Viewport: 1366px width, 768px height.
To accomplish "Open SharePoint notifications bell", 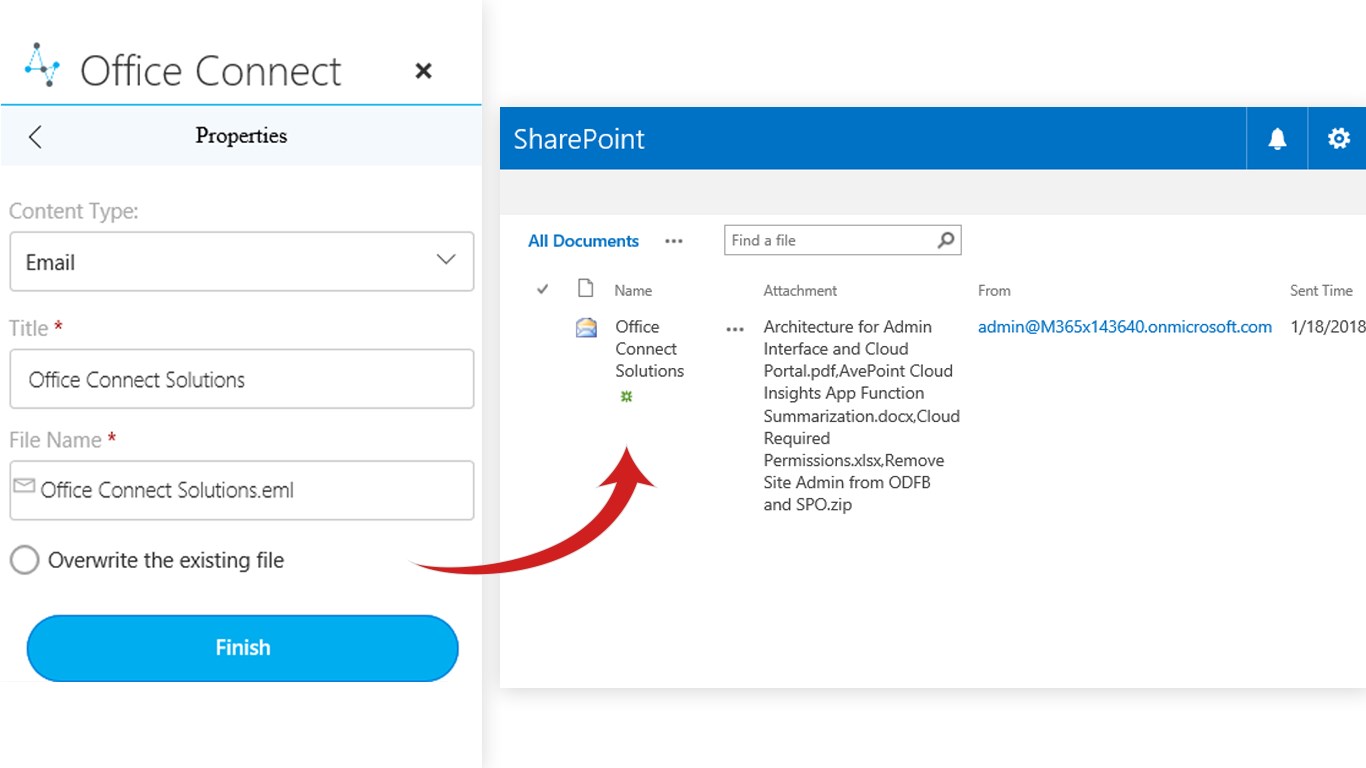I will 1277,139.
